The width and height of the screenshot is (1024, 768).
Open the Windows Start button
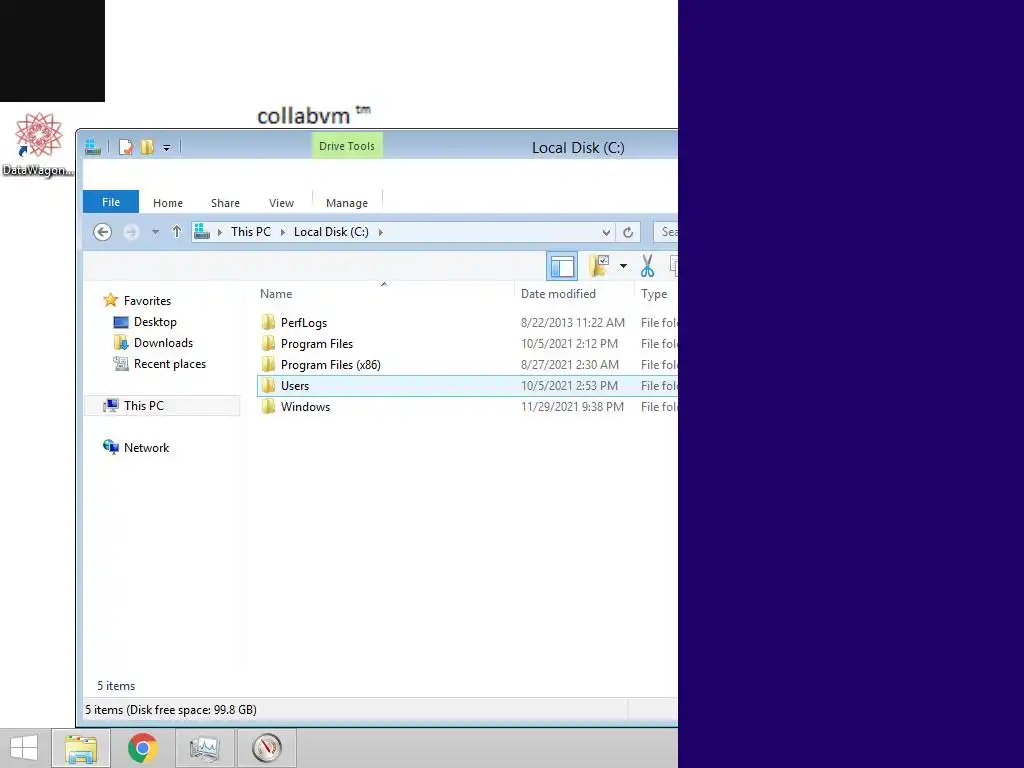coord(24,748)
